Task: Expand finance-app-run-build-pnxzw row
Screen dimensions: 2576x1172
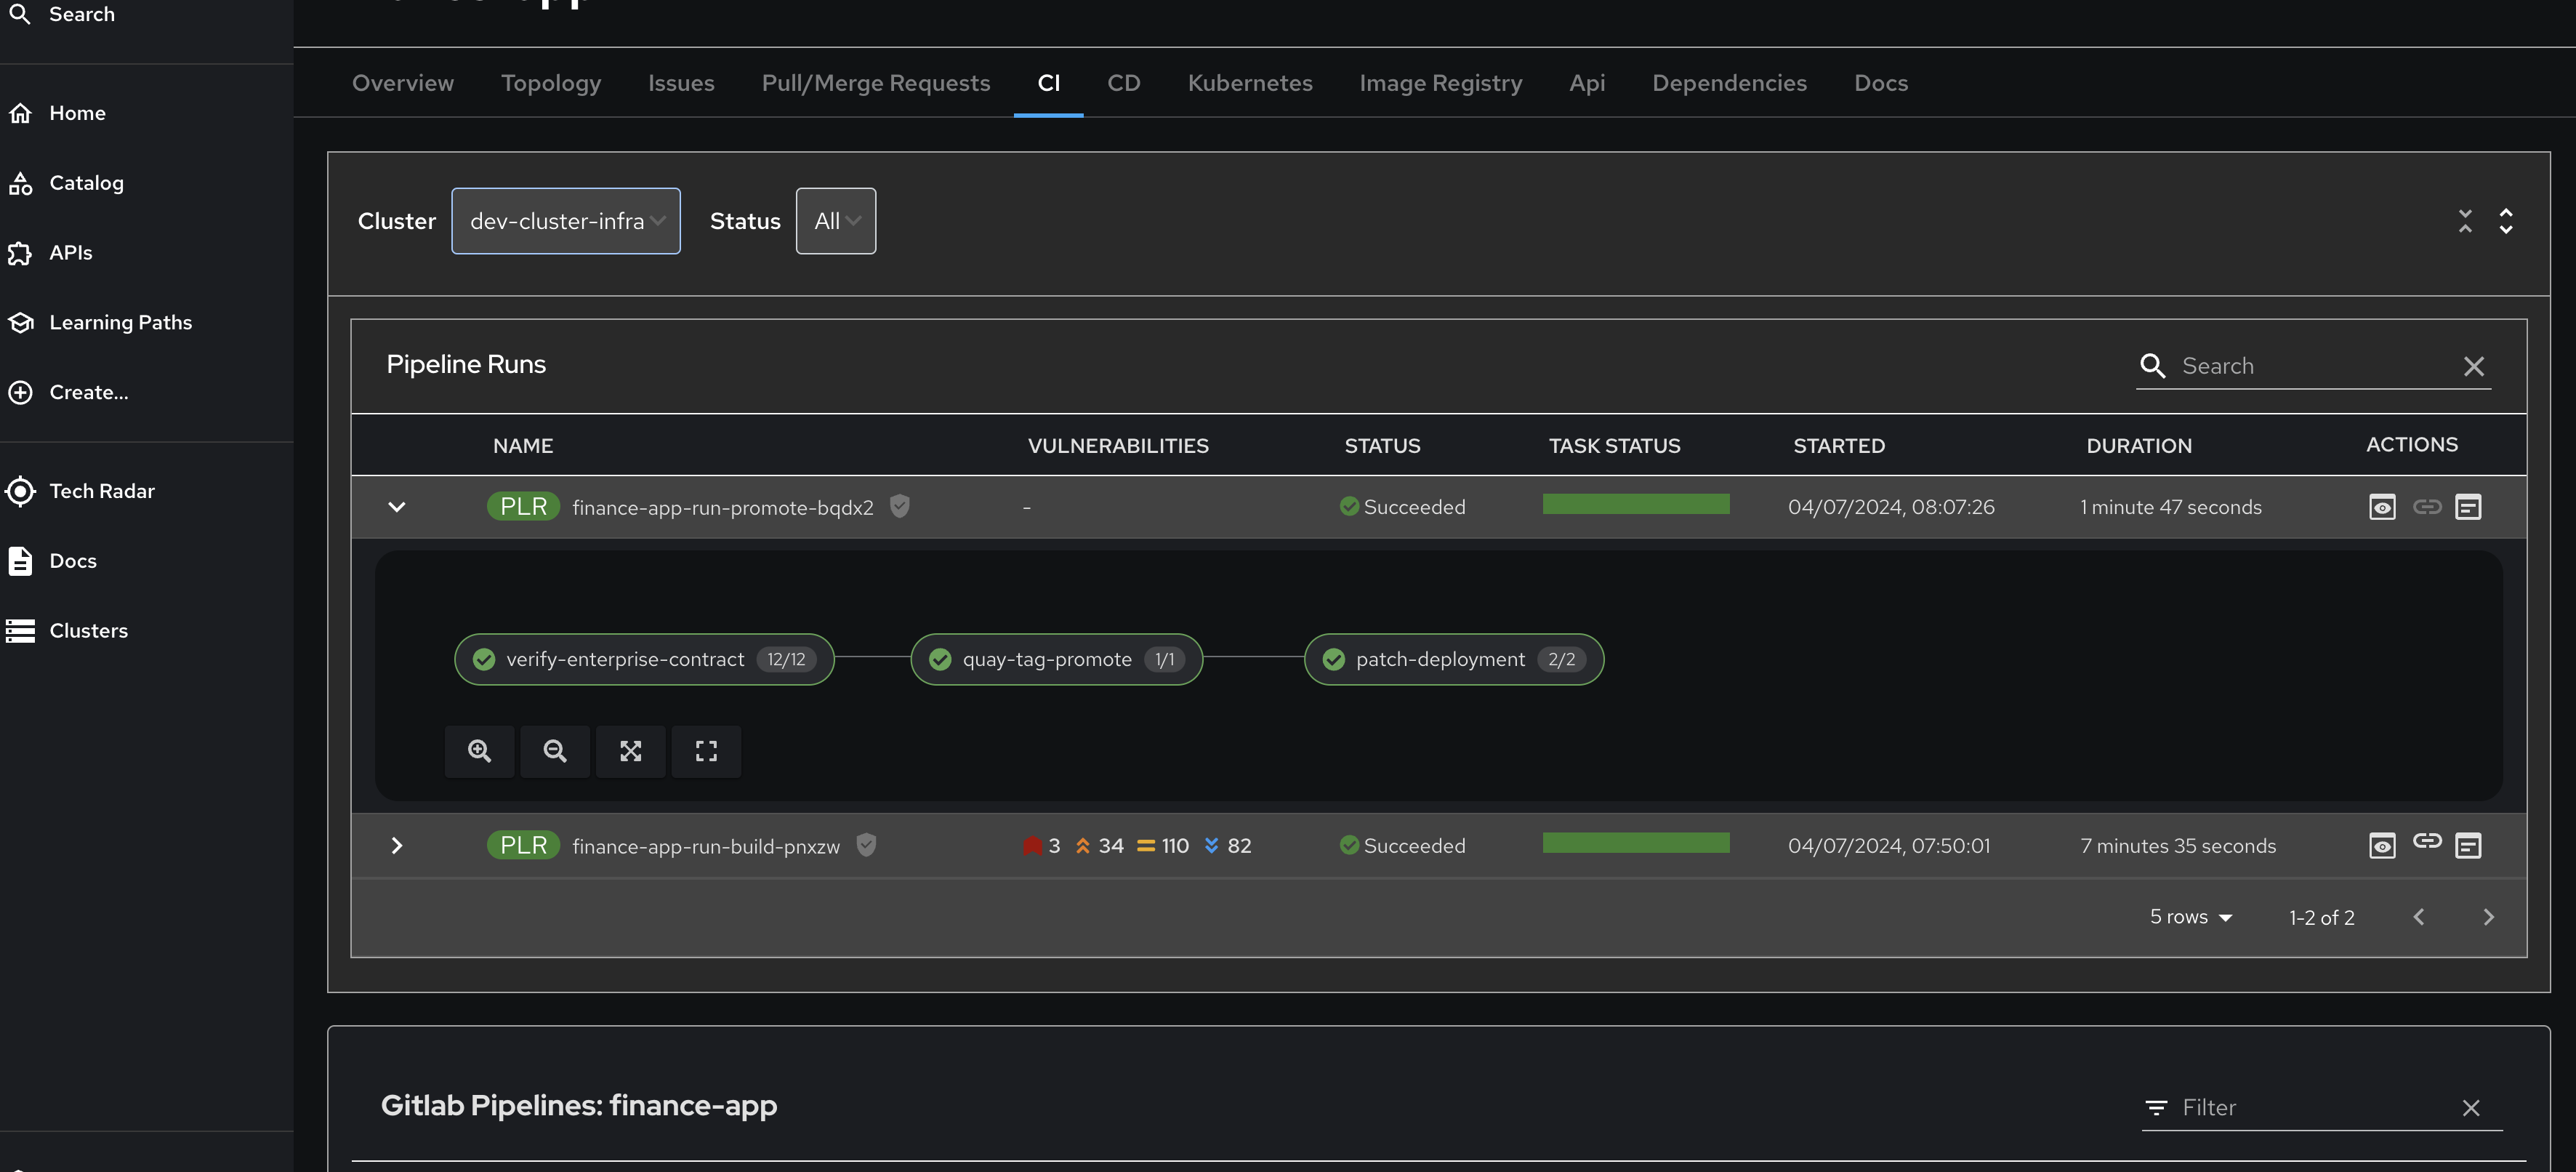Action: (x=397, y=846)
